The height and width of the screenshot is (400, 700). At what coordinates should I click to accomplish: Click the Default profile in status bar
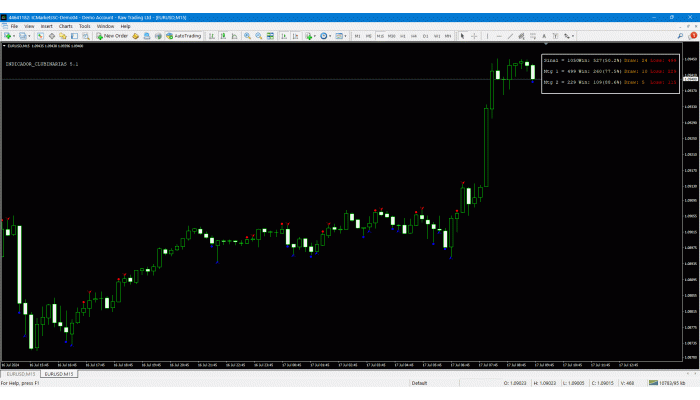[x=419, y=383]
